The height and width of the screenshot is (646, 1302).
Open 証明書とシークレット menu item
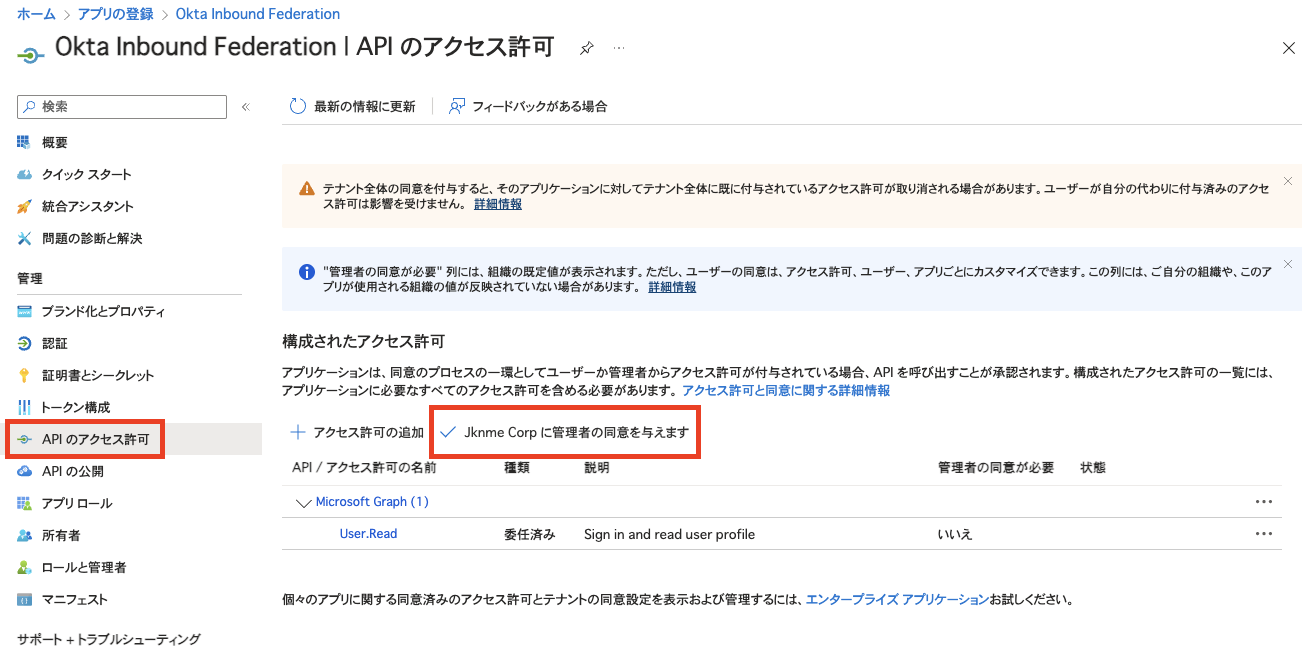pyautogui.click(x=97, y=375)
